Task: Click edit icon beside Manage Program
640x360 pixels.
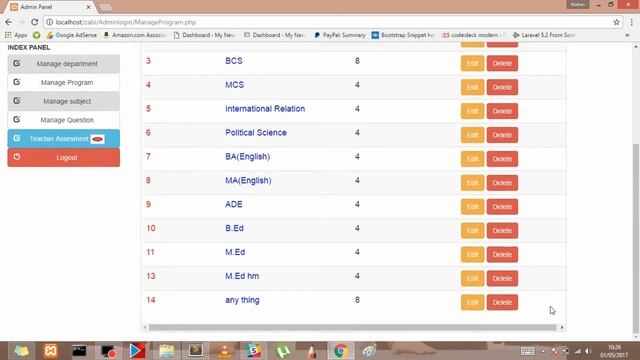Action: tap(17, 82)
